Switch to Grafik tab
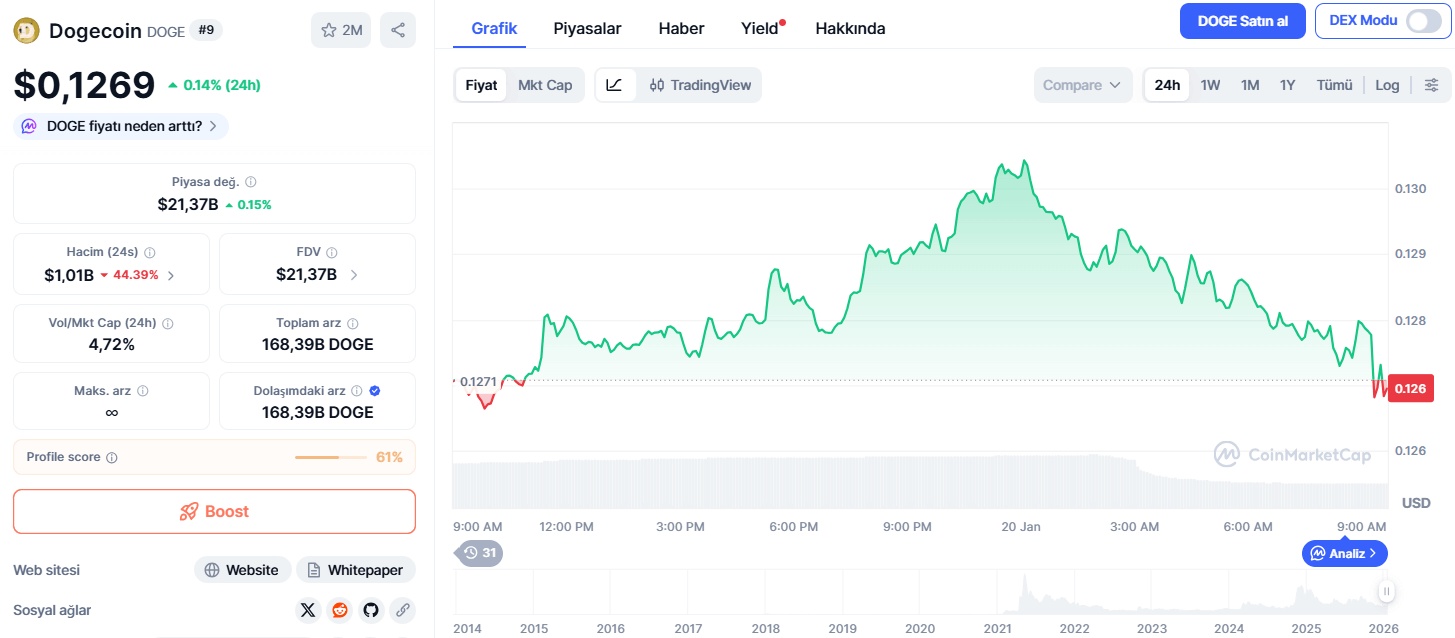The width and height of the screenshot is (1455, 638). [494, 28]
